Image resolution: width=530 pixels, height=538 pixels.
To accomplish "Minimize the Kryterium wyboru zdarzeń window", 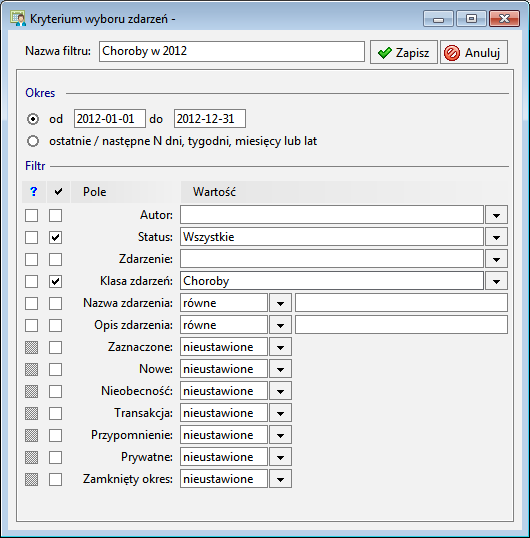I will coord(438,19).
